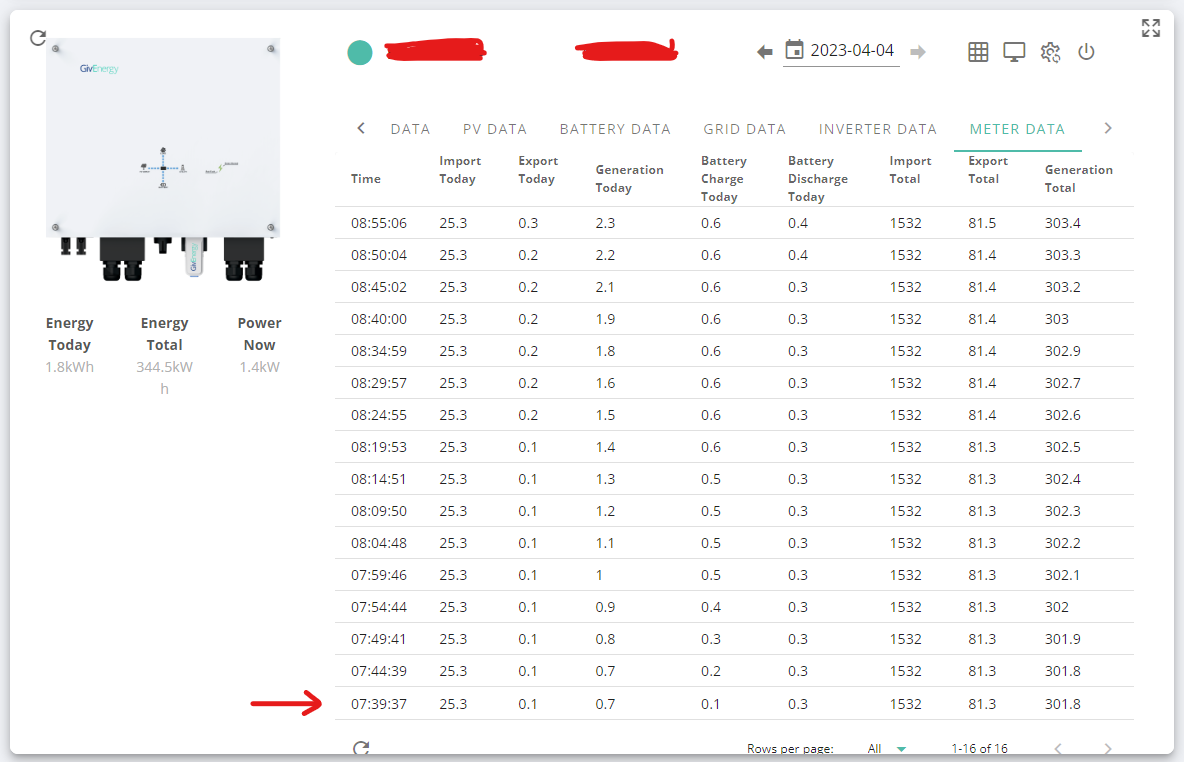Sort by Generation Today column header
The width and height of the screenshot is (1184, 762).
pos(629,179)
